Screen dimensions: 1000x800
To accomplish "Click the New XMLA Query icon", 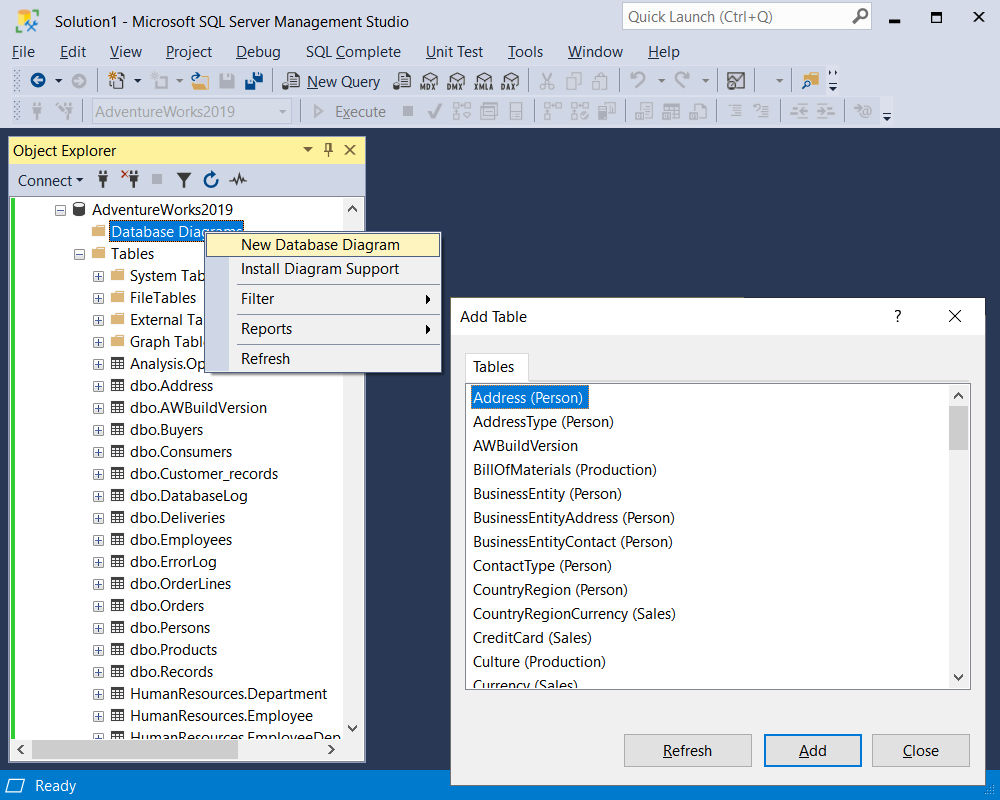I will click(484, 81).
